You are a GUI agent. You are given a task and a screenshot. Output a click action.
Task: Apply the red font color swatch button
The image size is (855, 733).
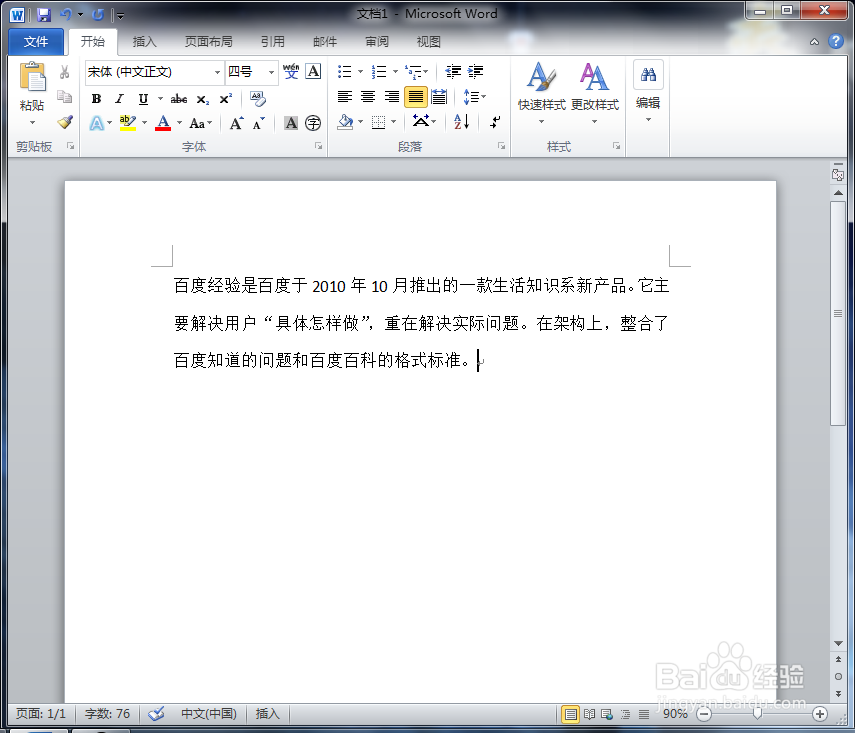tap(163, 123)
